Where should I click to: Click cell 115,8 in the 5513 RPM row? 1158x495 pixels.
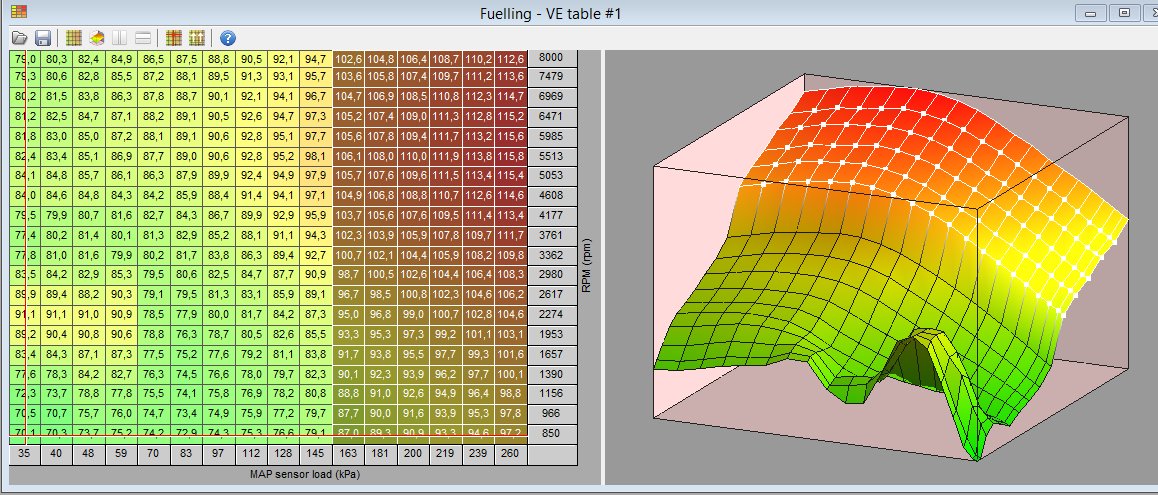[511, 156]
